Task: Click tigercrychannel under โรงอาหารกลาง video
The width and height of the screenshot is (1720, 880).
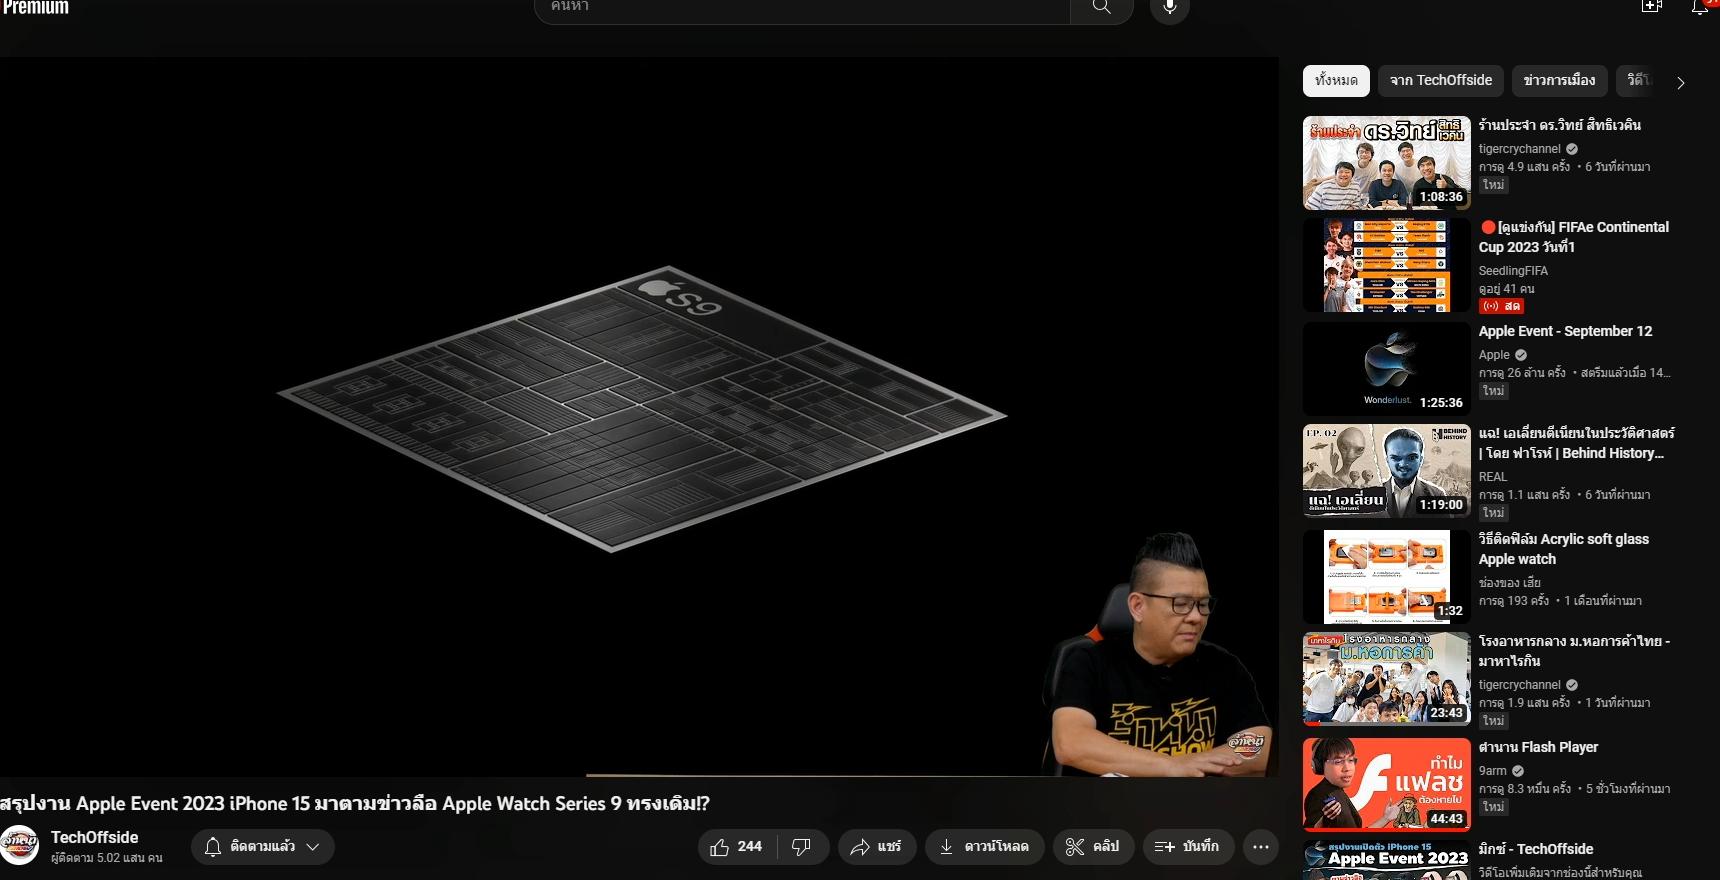Action: pyautogui.click(x=1519, y=685)
